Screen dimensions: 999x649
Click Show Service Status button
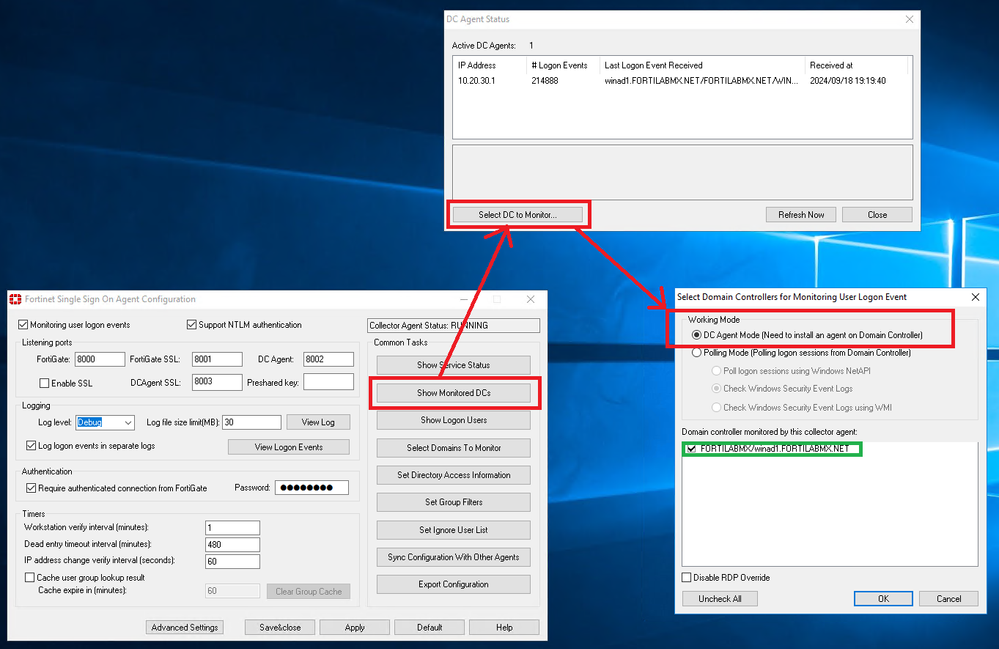pyautogui.click(x=454, y=366)
